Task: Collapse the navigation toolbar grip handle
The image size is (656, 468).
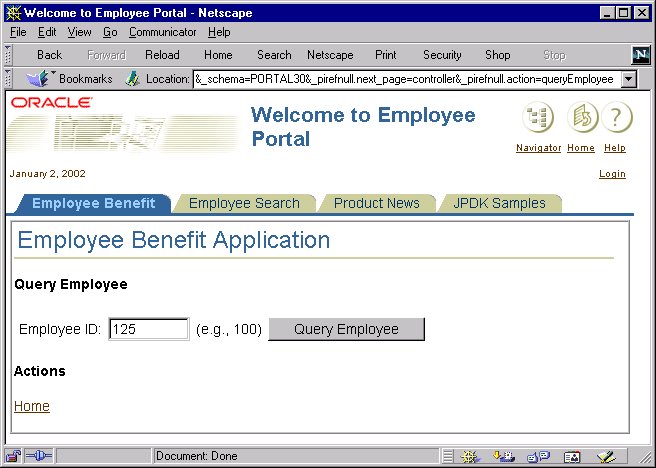Action: click(8, 55)
